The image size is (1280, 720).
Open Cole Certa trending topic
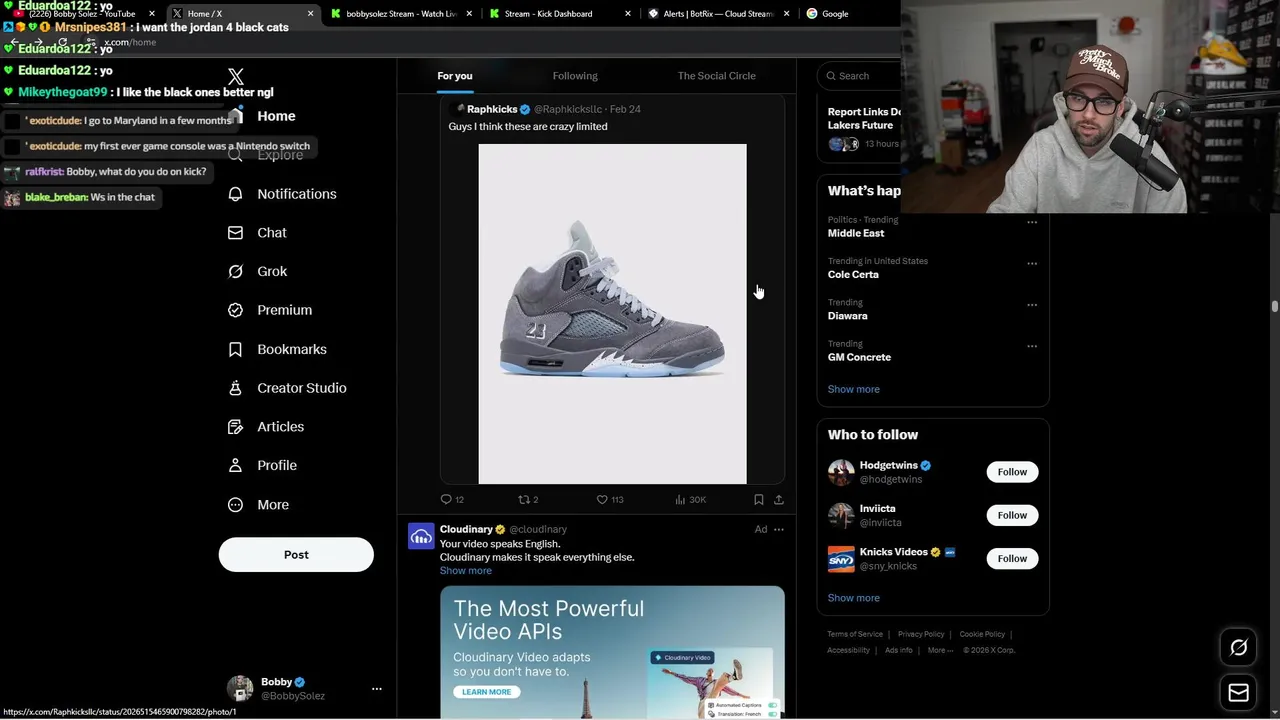pos(853,274)
